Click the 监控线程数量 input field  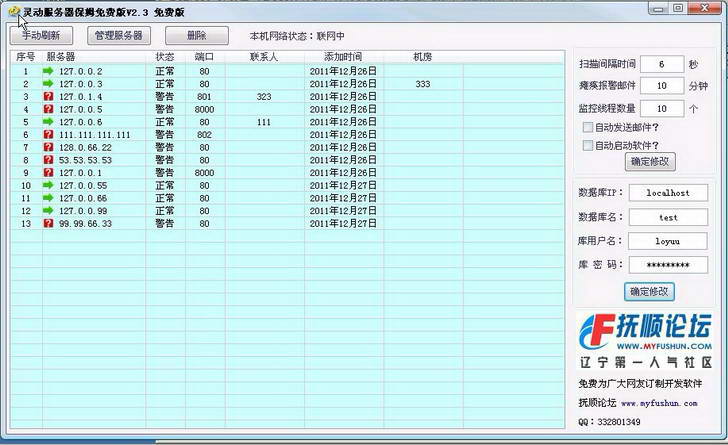(x=662, y=108)
